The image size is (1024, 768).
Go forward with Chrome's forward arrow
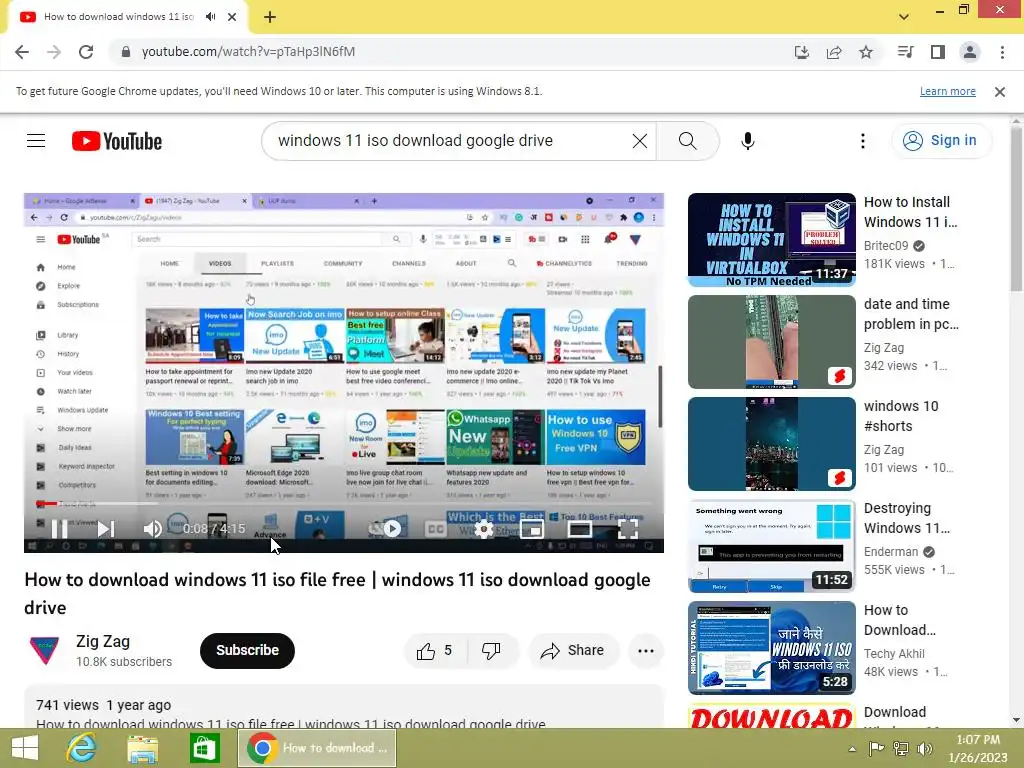54,52
